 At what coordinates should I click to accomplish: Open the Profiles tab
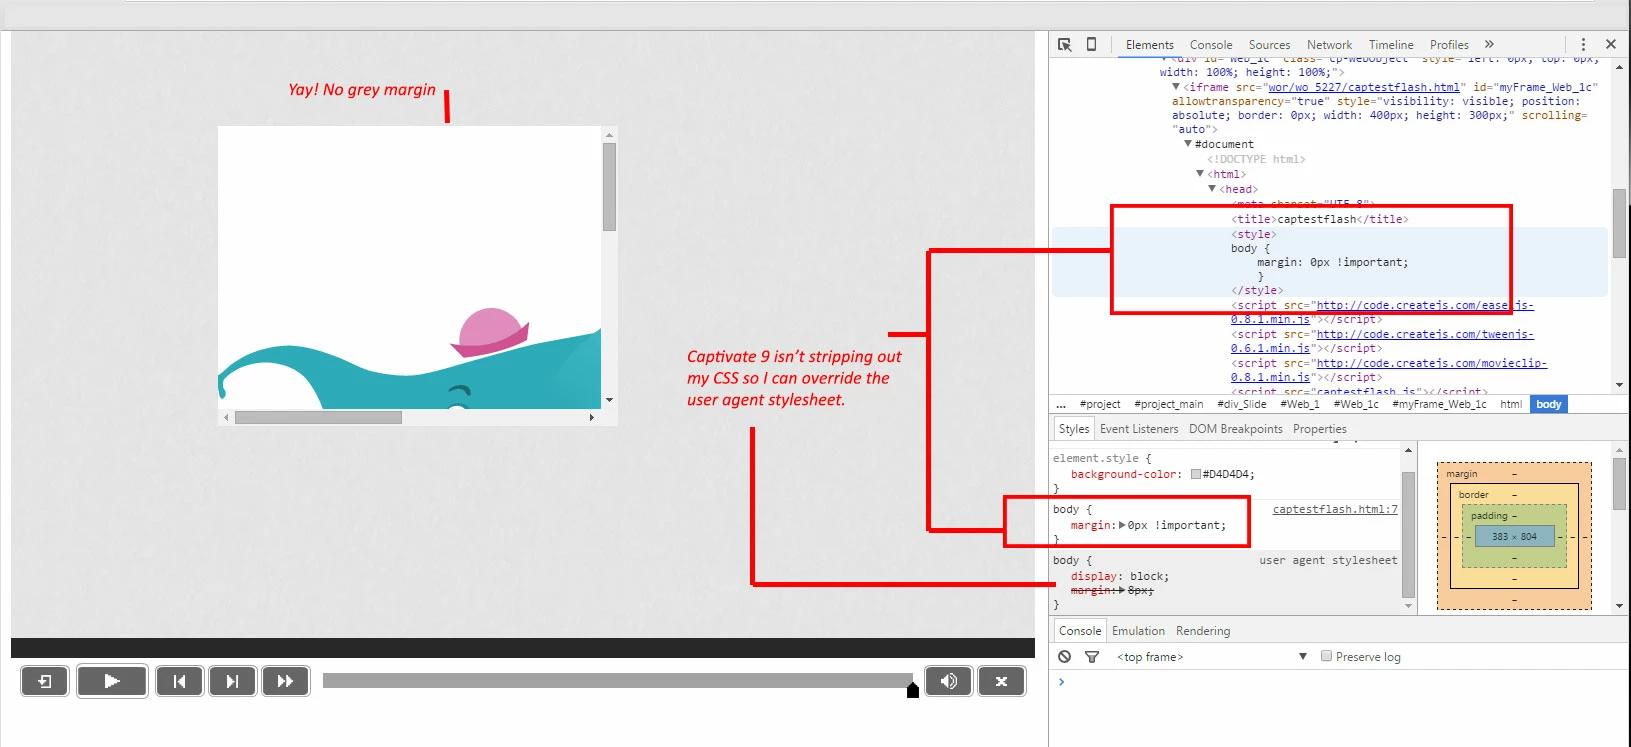(x=1449, y=45)
